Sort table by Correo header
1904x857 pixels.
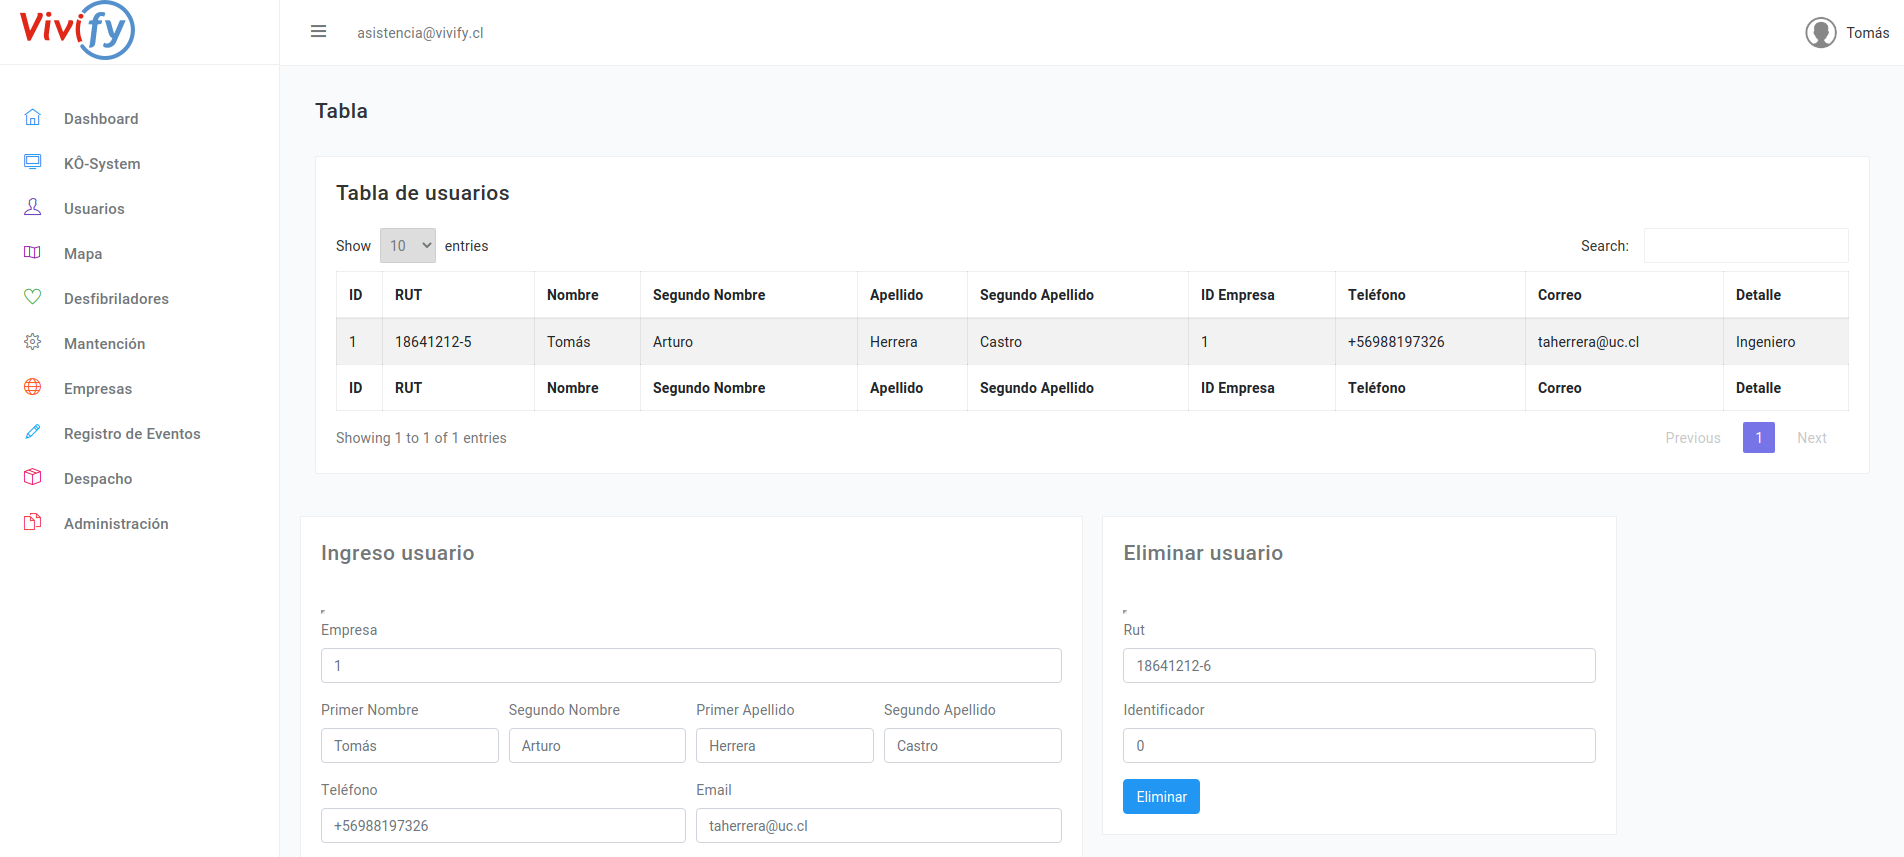click(x=1624, y=295)
